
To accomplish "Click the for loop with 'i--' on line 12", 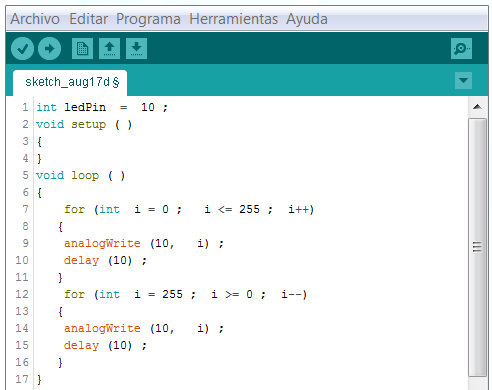I will click(185, 295).
